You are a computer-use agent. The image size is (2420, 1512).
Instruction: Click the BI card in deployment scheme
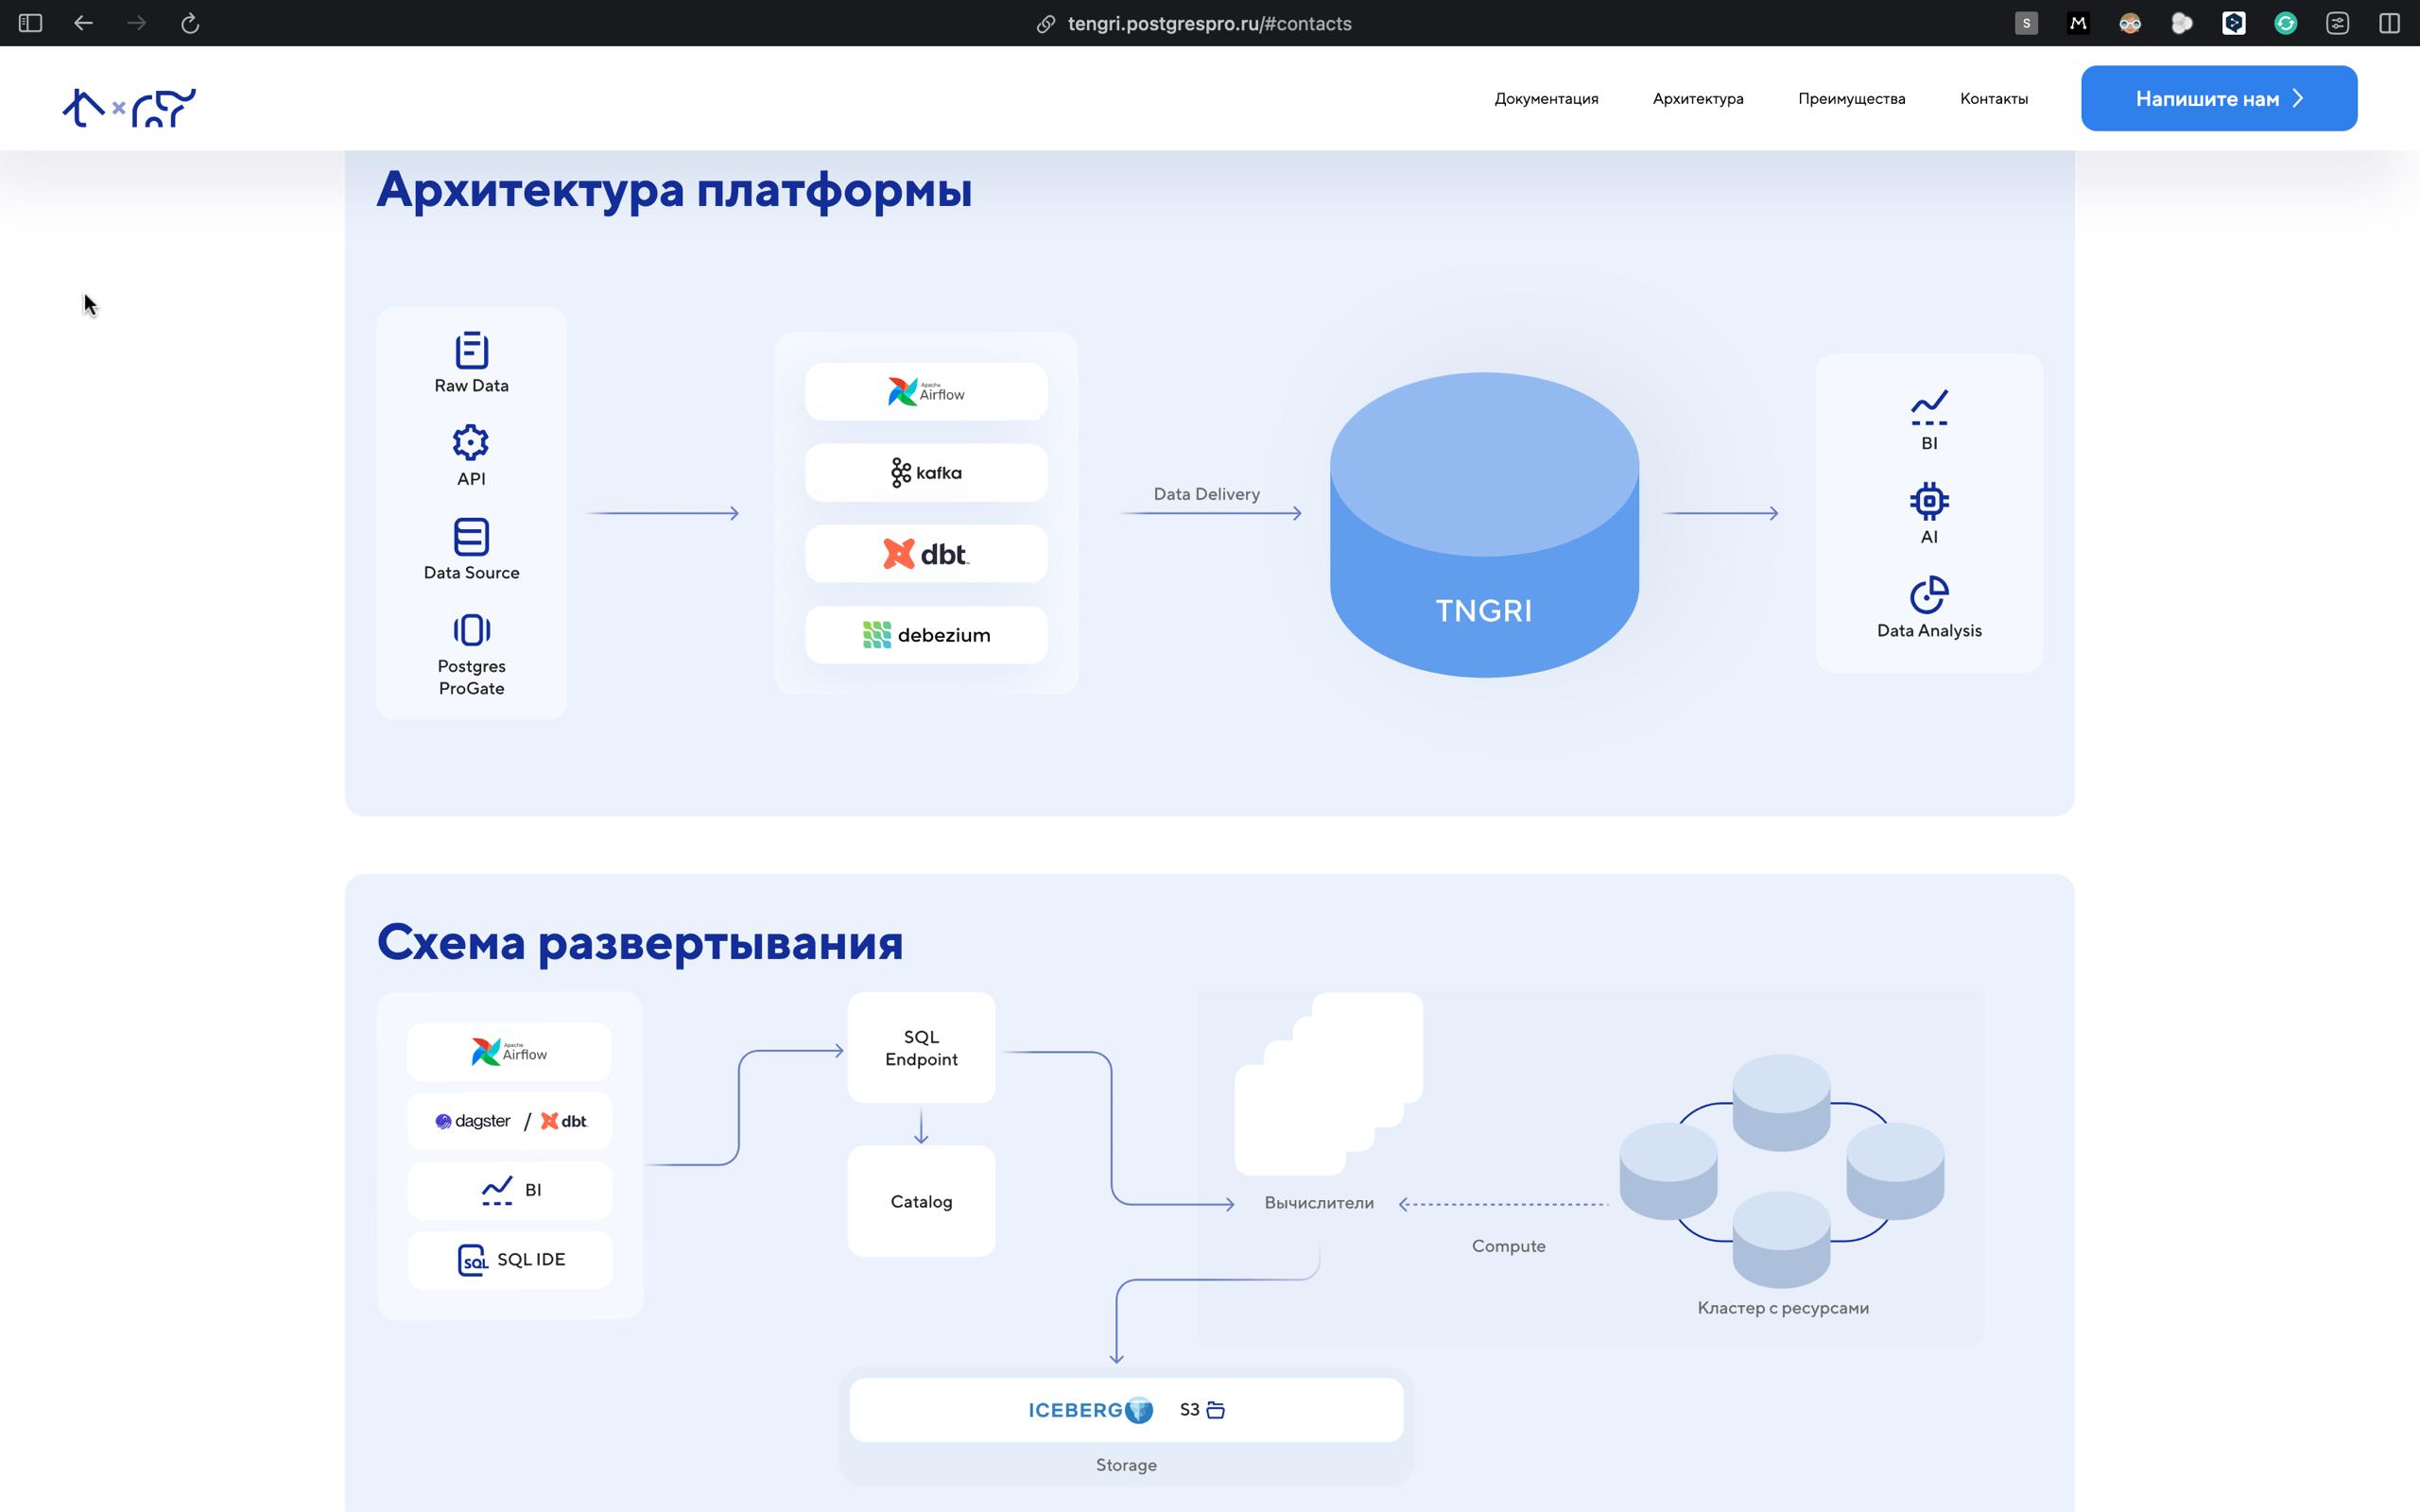click(509, 1190)
